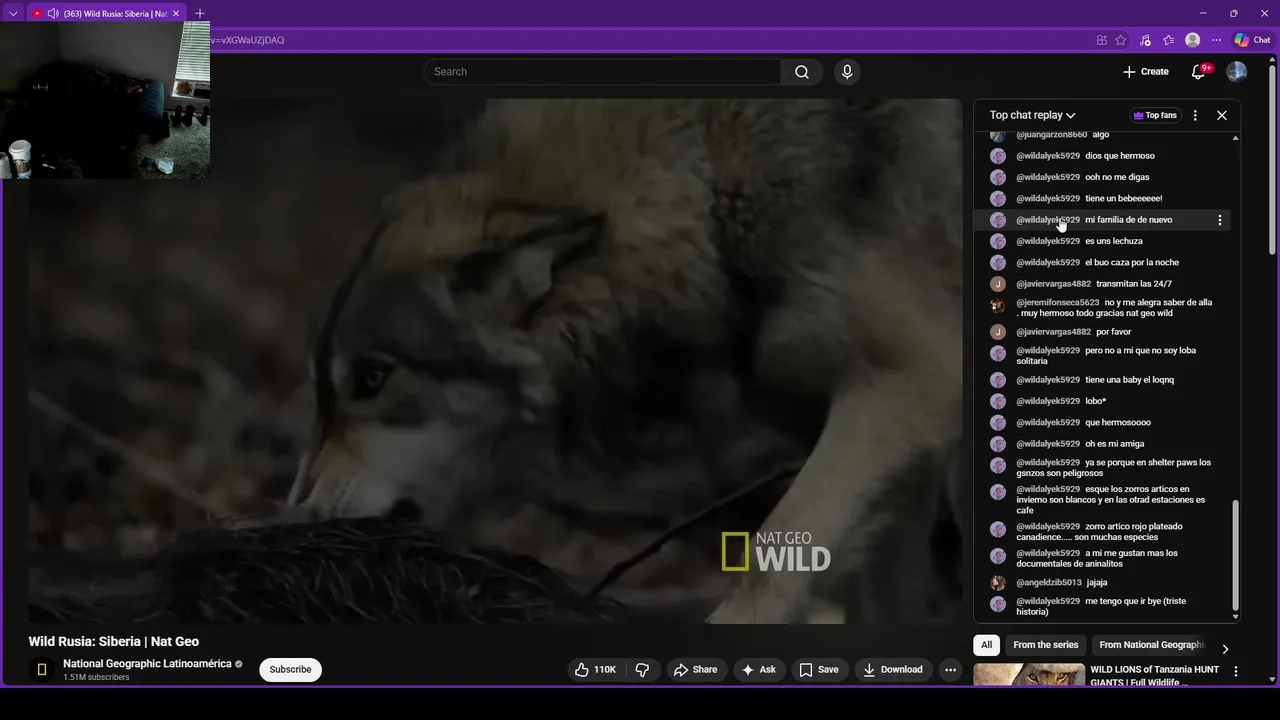Save the video to a playlist

click(x=818, y=670)
